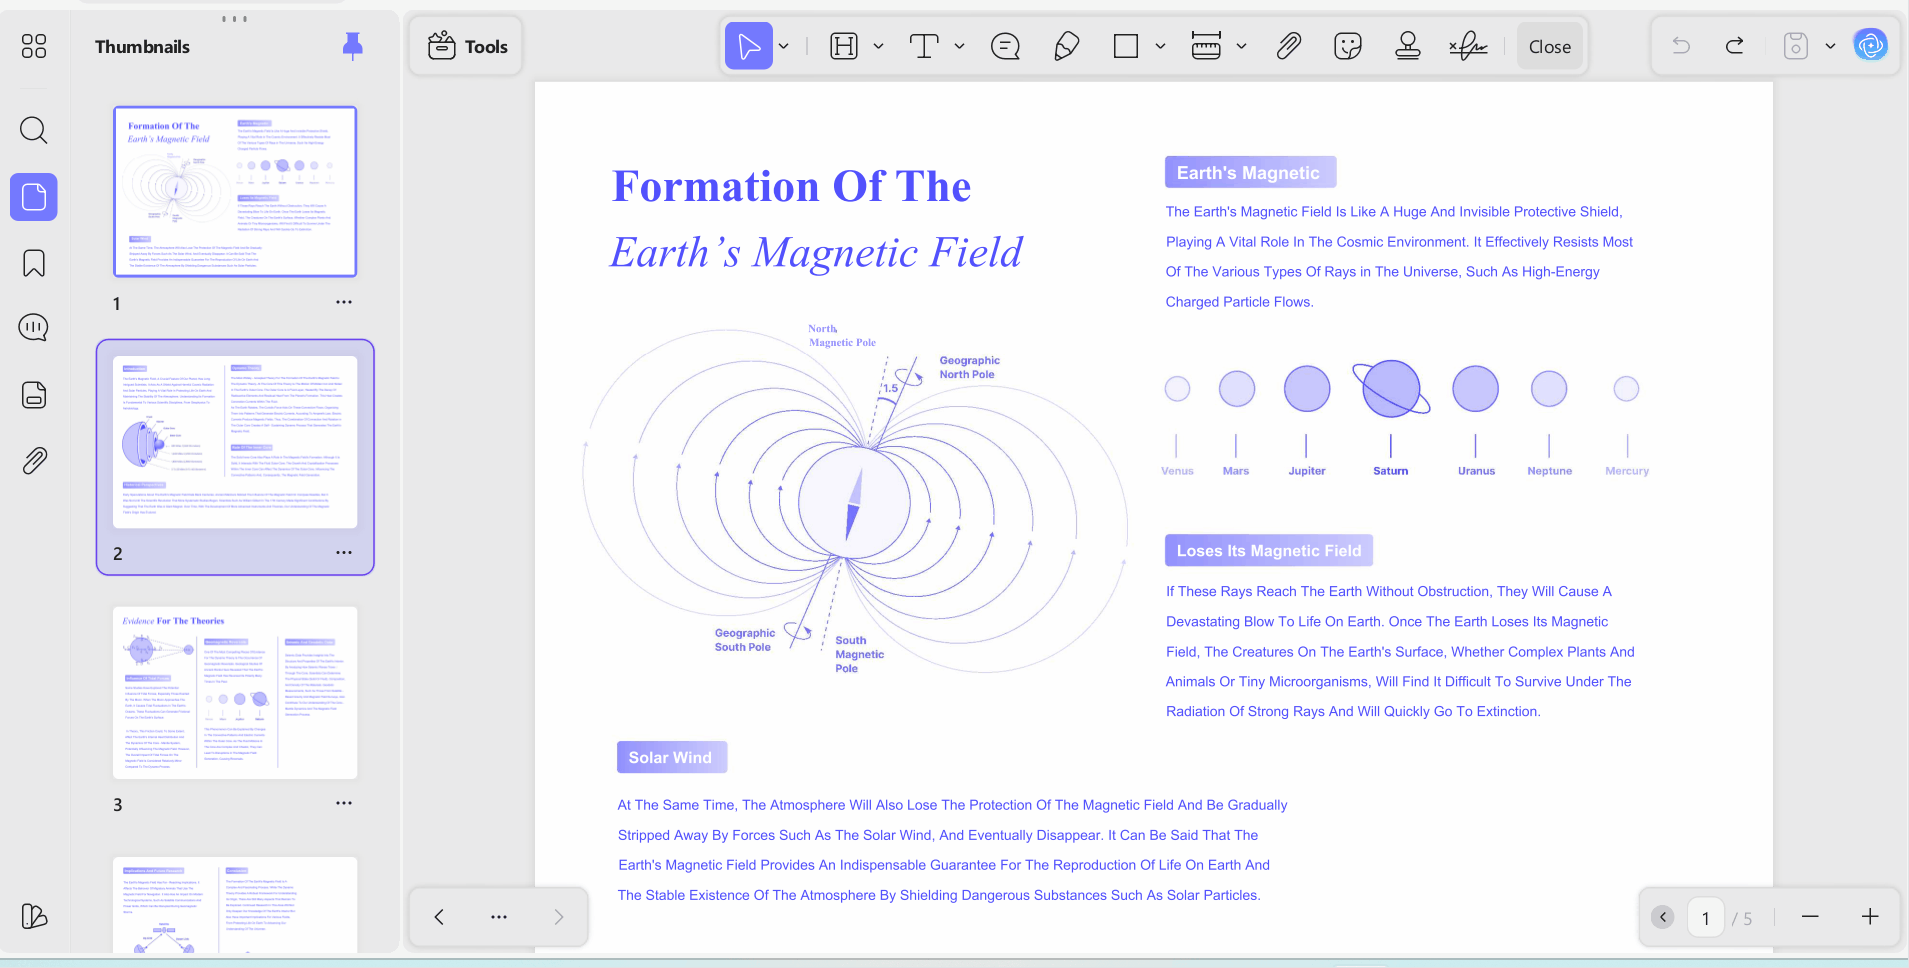Viewport: 1909px width, 968px height.
Task: Select the pencil drawing tool
Action: click(x=1067, y=46)
